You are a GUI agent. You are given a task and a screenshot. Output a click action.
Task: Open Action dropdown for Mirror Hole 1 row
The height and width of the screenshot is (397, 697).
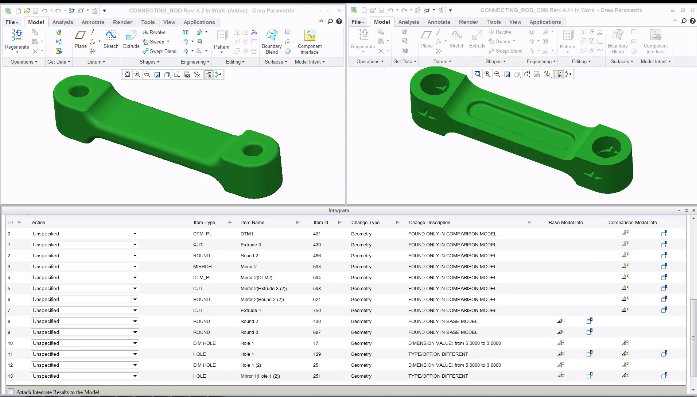(x=135, y=376)
